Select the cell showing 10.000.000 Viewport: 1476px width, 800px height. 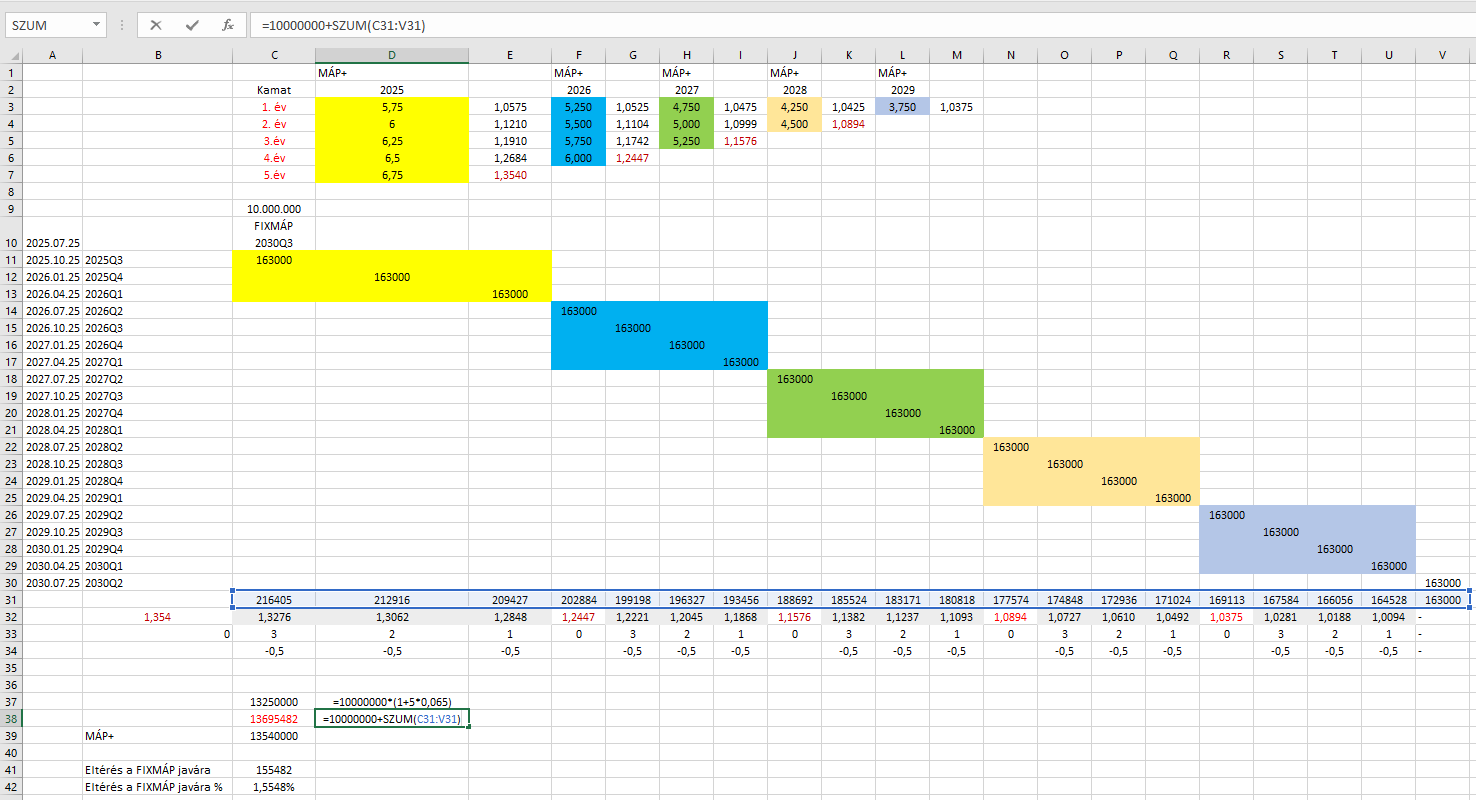[273, 209]
